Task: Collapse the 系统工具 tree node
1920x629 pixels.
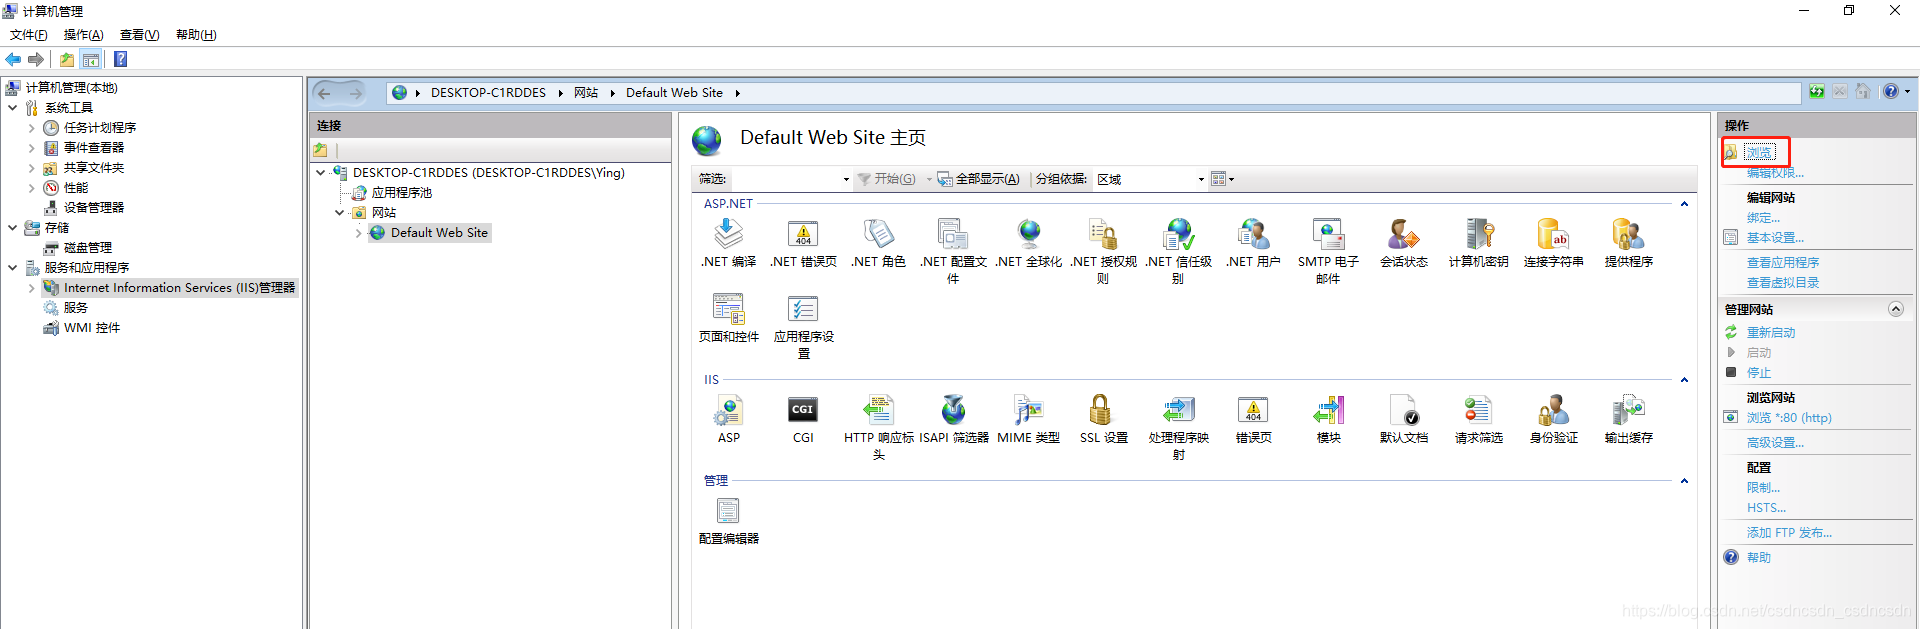Action: point(12,107)
